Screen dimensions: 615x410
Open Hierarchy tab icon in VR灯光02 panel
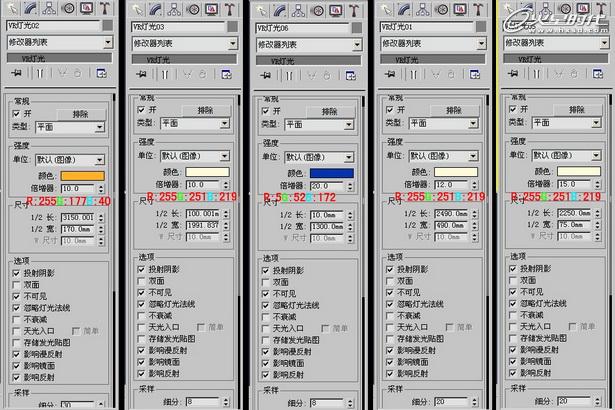point(49,8)
